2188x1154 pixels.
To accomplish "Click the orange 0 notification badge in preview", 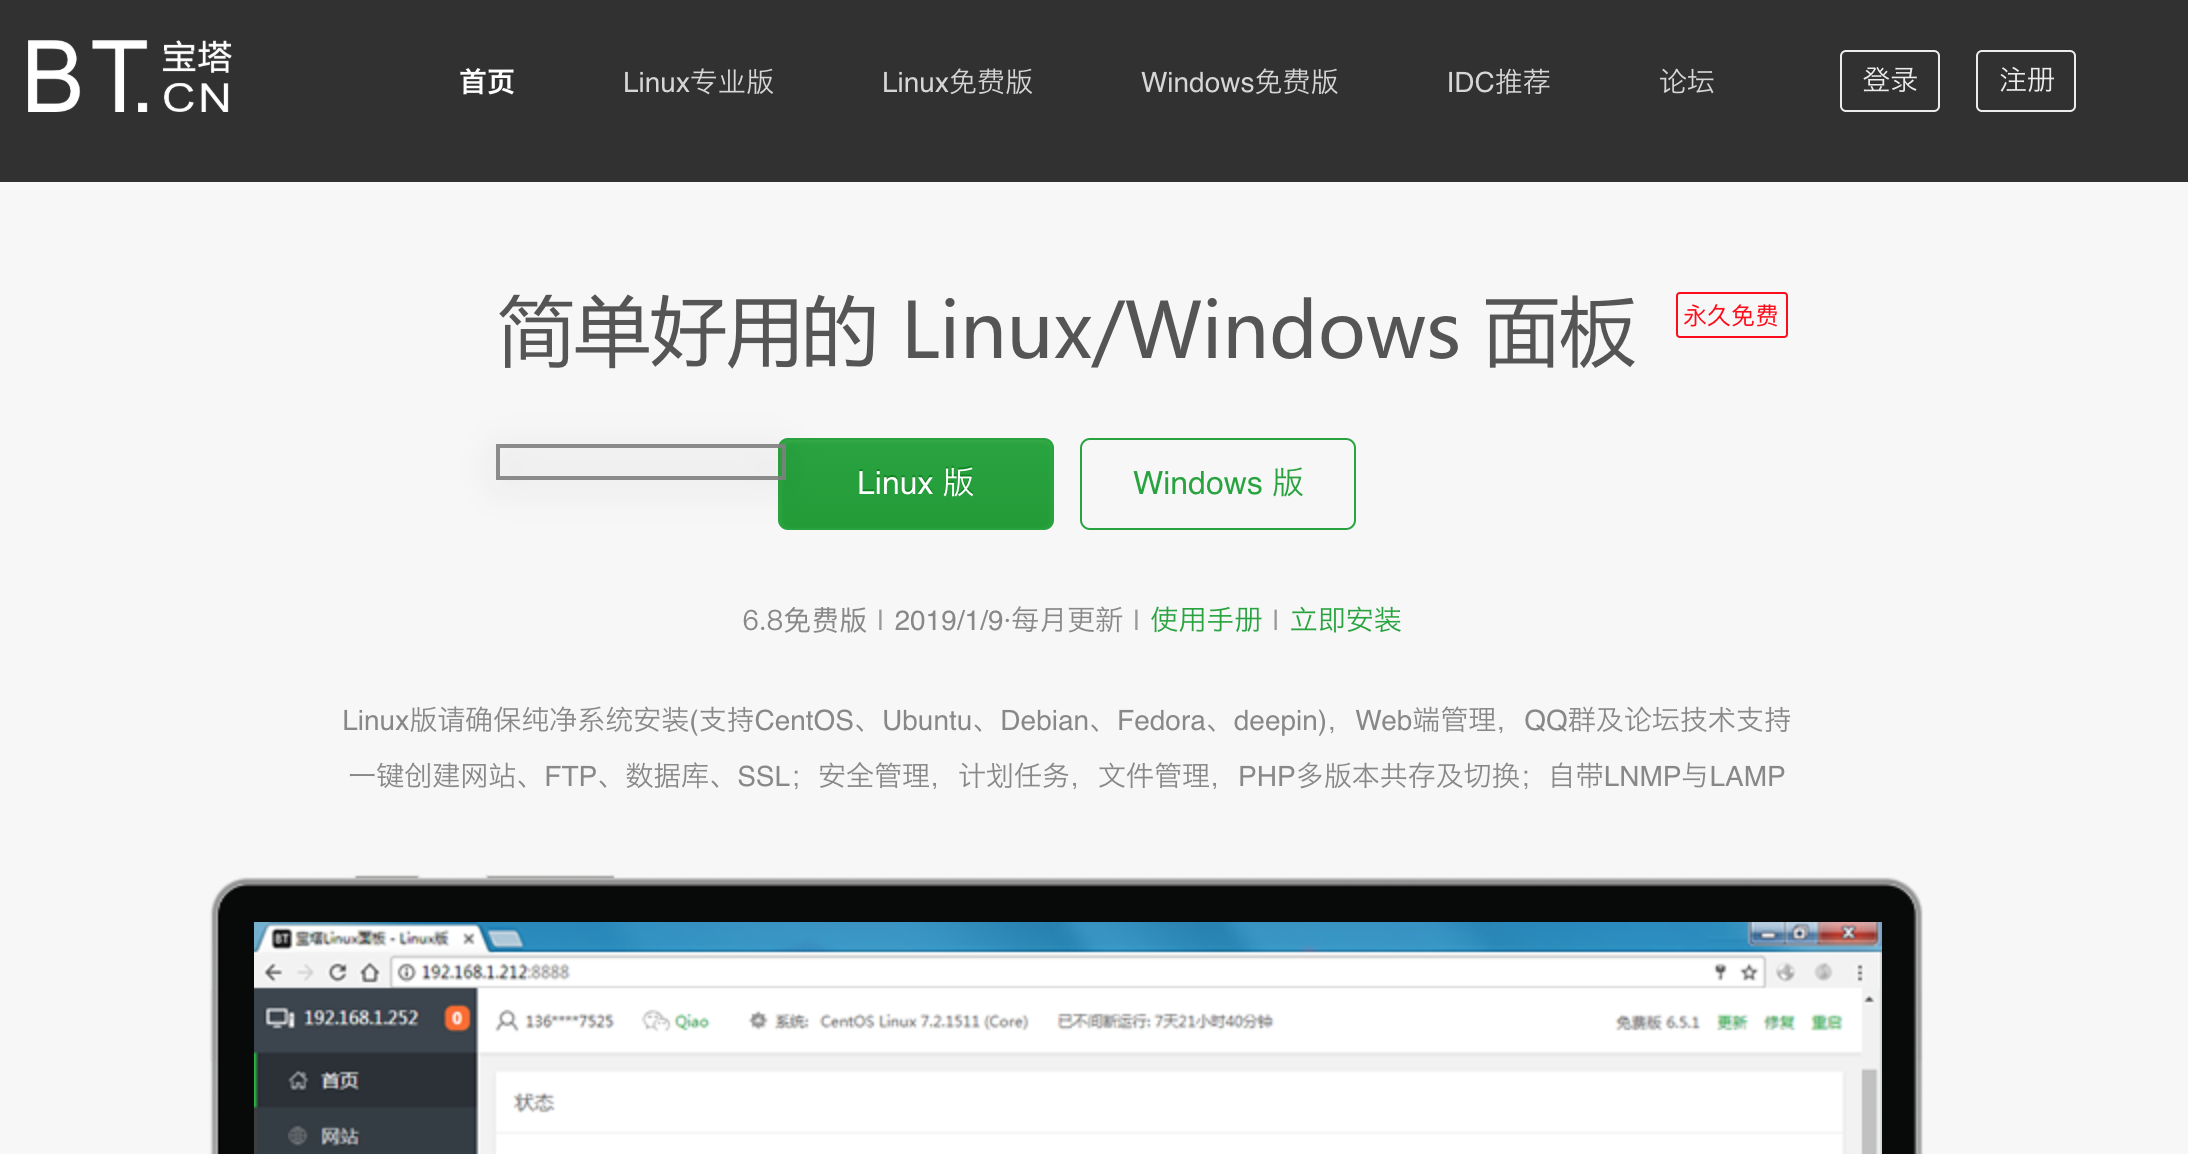I will click(457, 1018).
